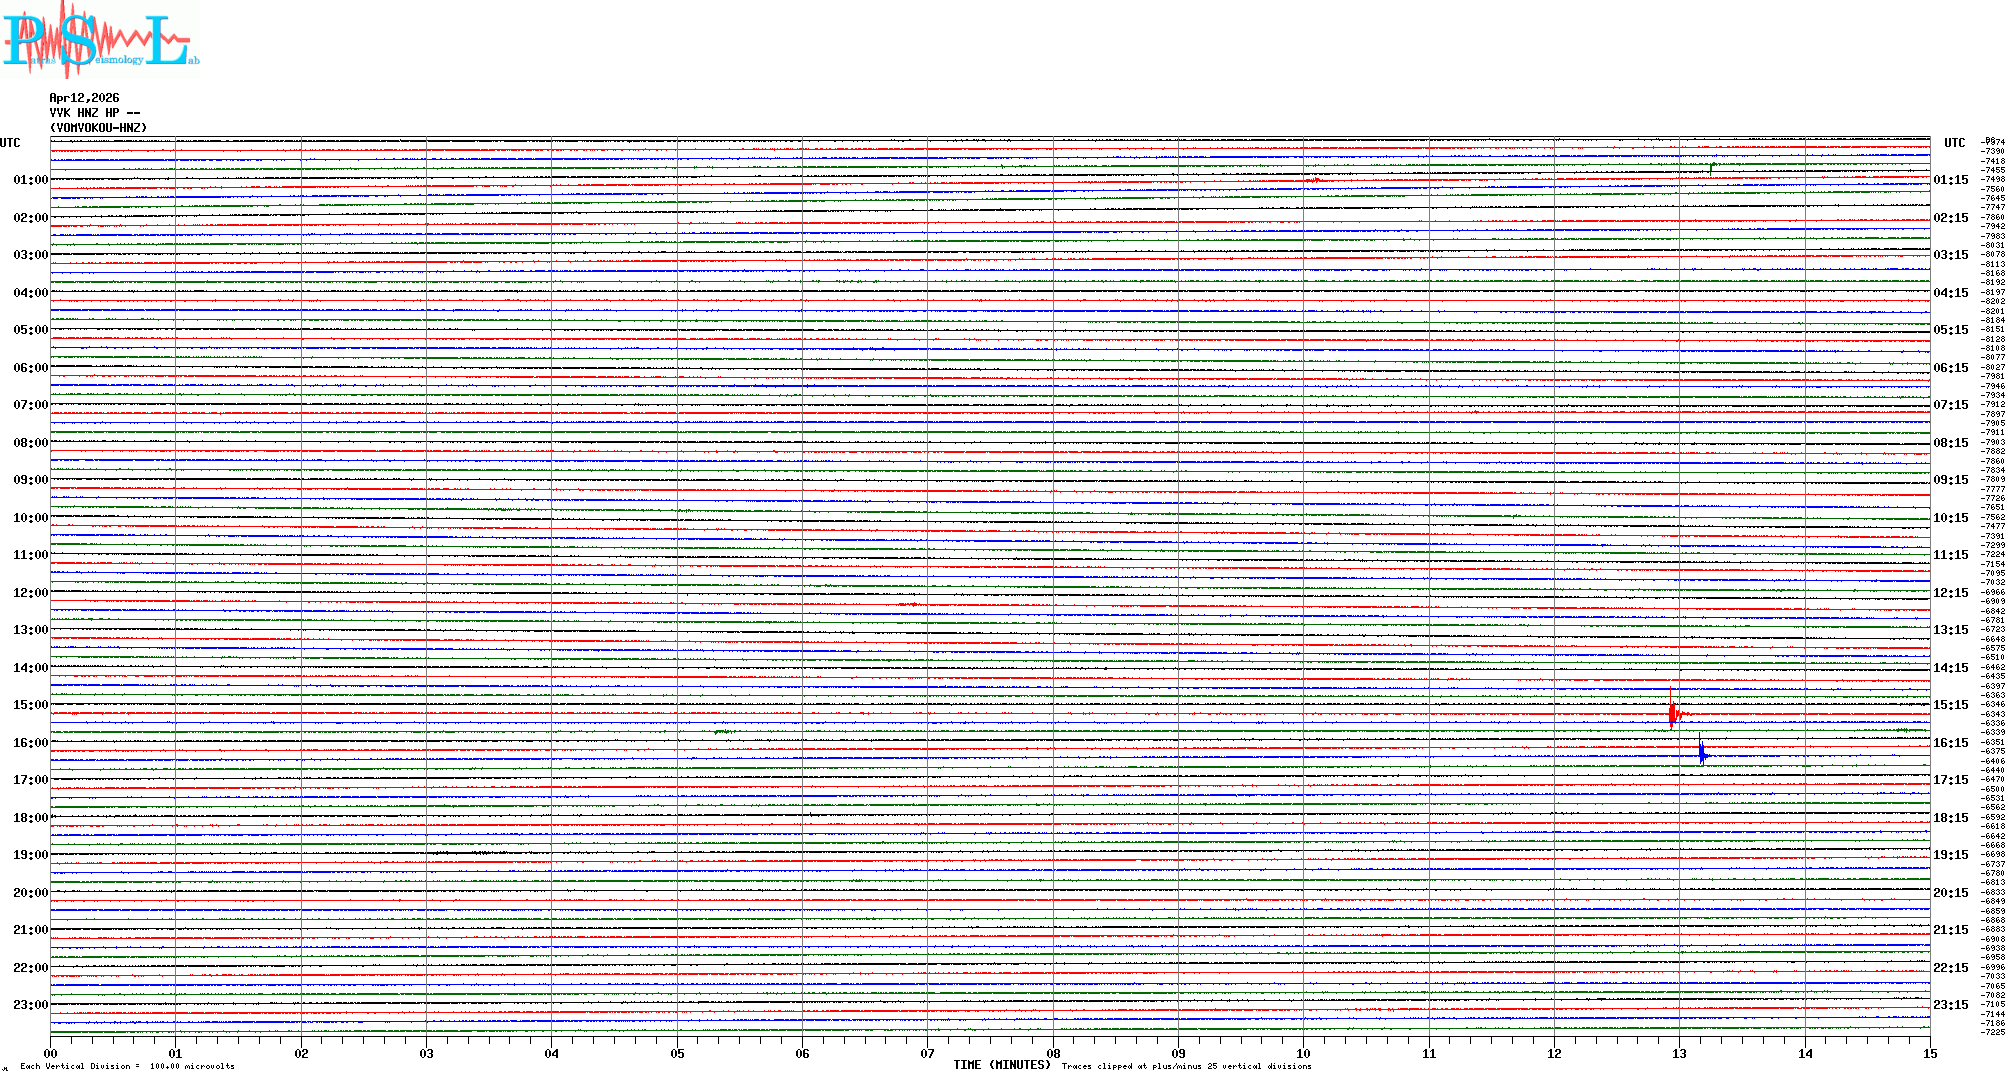Click the small green spike near 01:00
Viewport: 2010px width, 1080px height.
point(1712,167)
